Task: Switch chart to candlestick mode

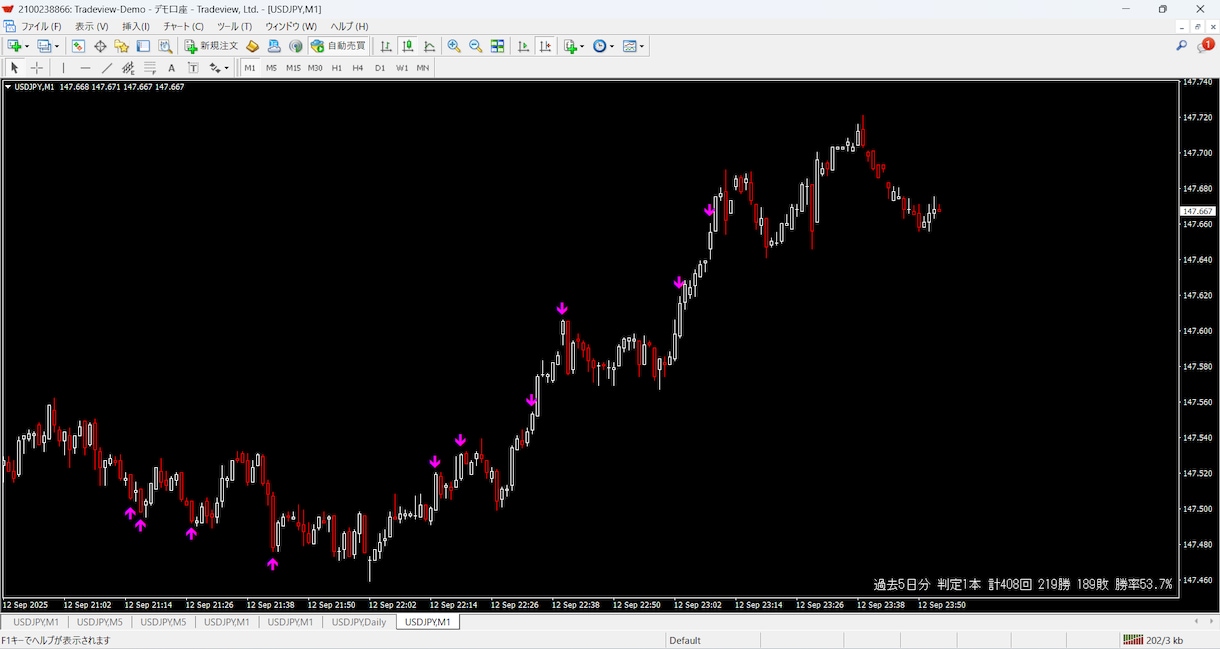Action: pyautogui.click(x=408, y=46)
